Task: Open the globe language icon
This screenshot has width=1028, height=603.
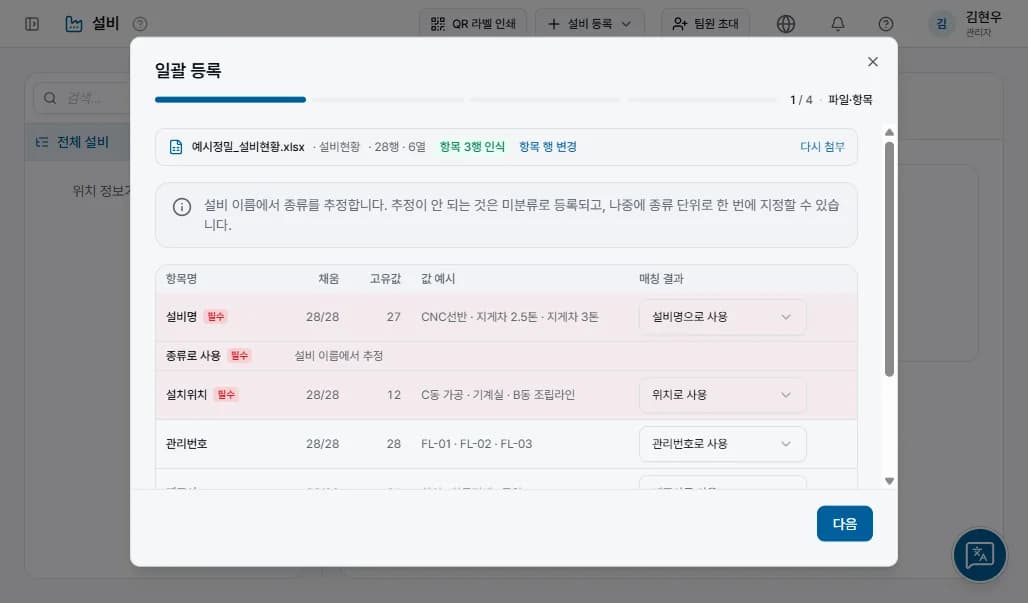Action: pyautogui.click(x=785, y=24)
